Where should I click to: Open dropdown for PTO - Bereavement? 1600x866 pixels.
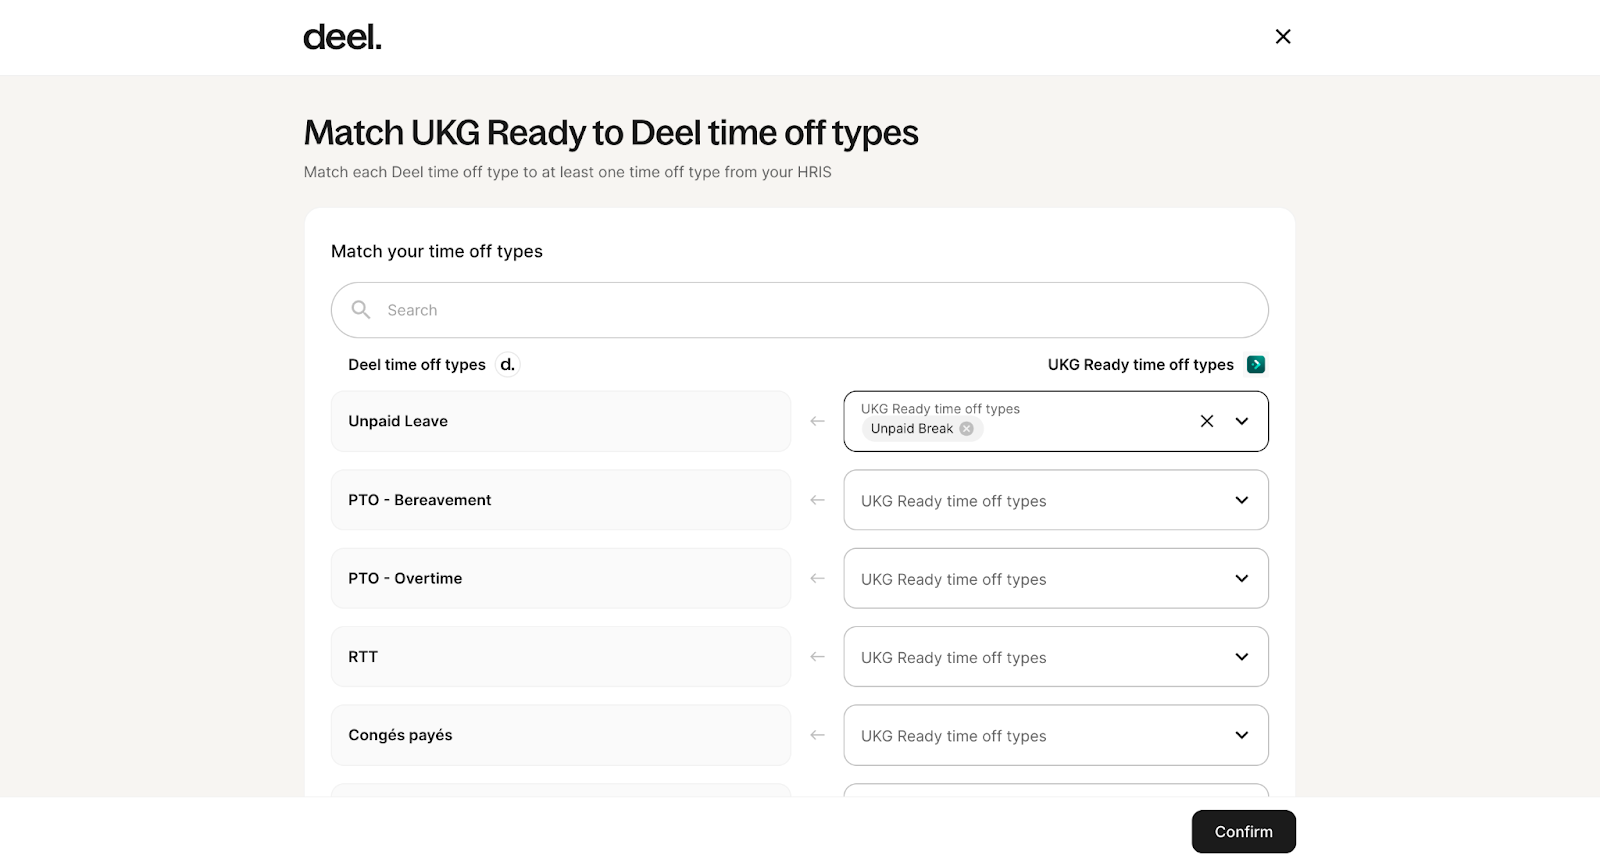[x=1056, y=500]
